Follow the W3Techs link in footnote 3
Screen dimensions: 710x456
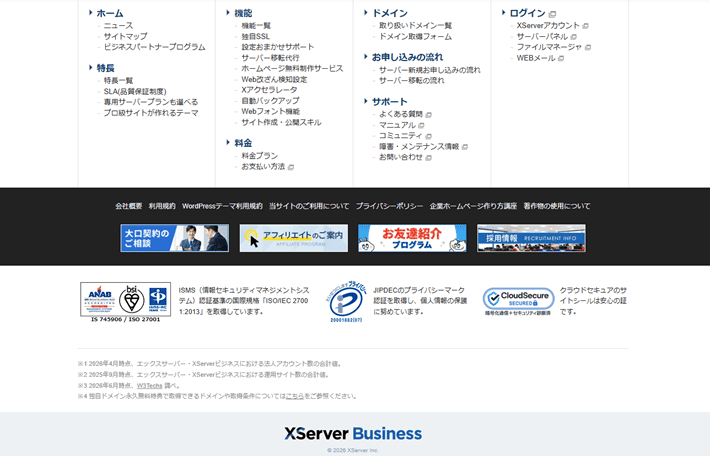[x=149, y=386]
